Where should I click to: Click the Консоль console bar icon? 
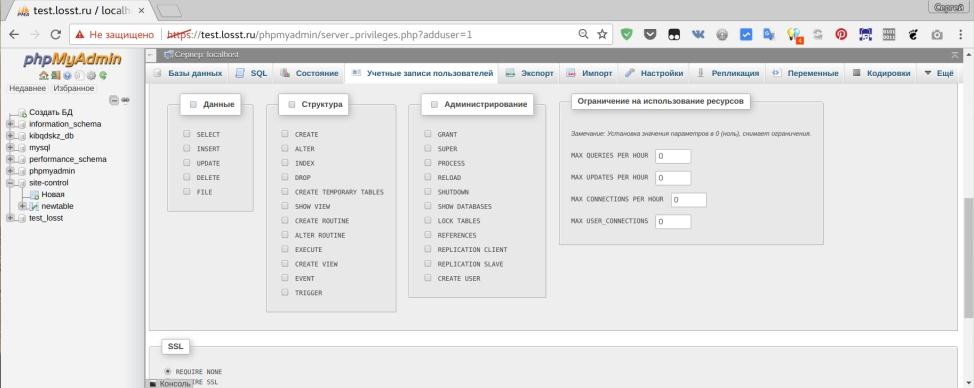[153, 384]
